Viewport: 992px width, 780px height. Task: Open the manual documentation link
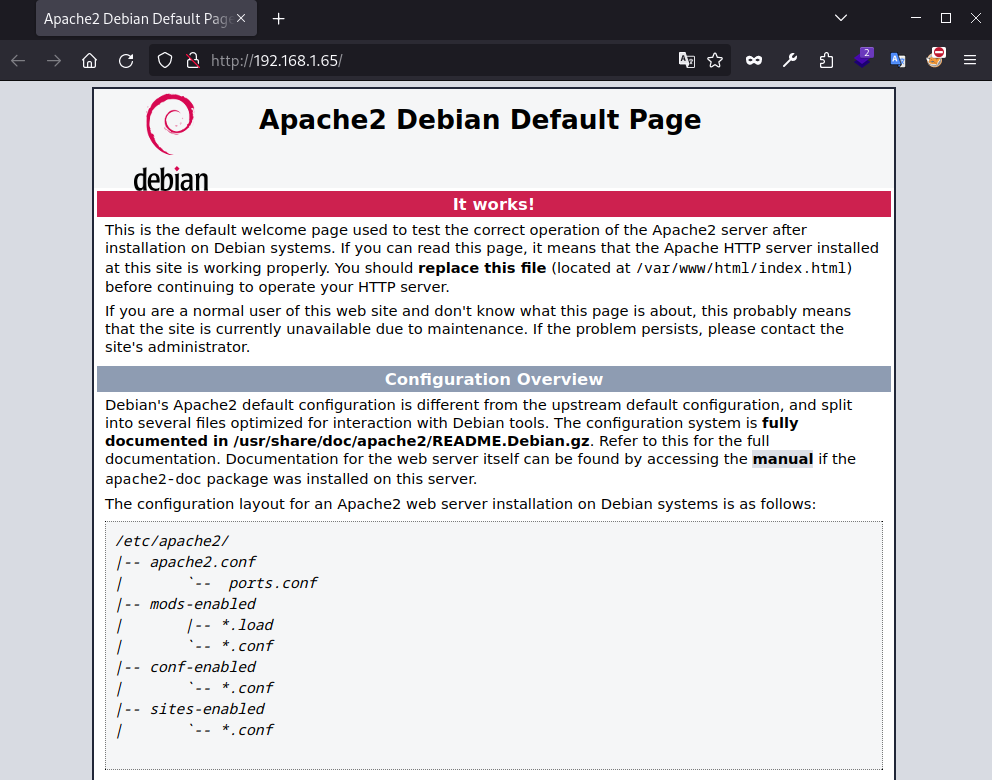click(783, 459)
